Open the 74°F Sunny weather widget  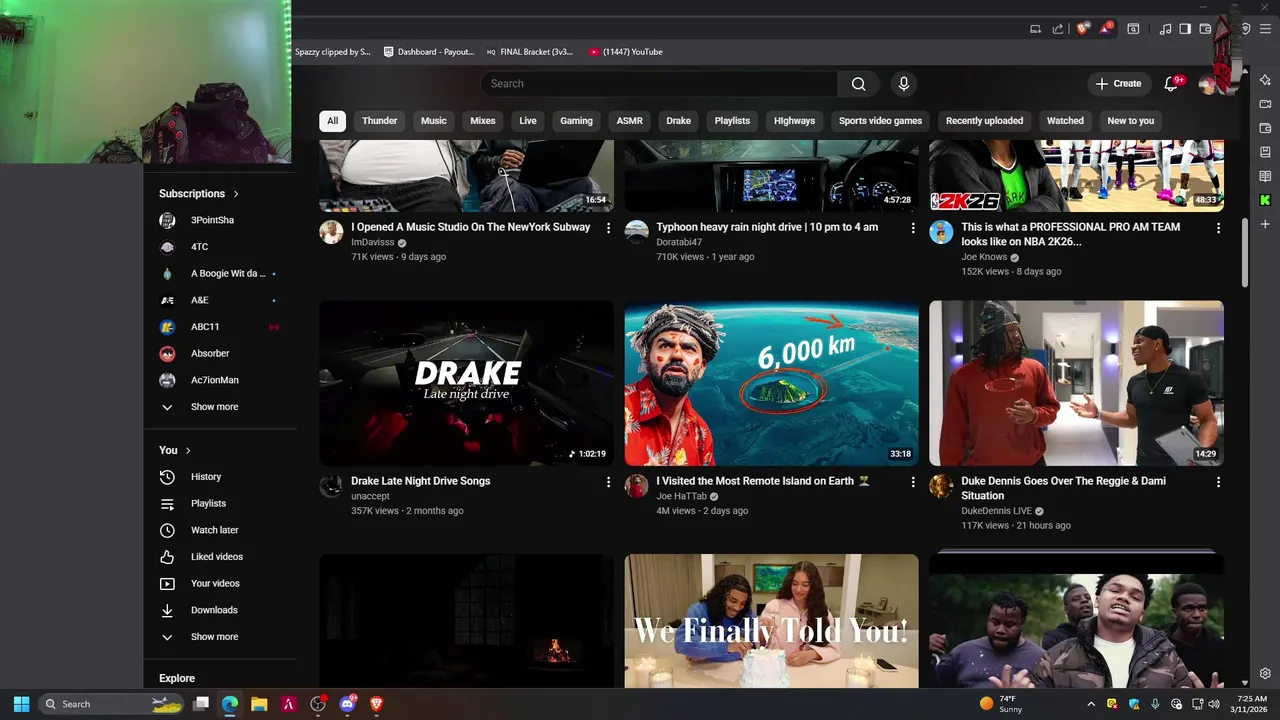(x=1003, y=704)
